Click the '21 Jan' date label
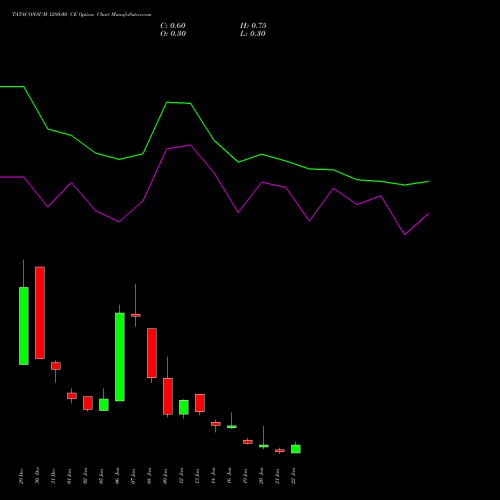This screenshot has width=500, height=500. pyautogui.click(x=277, y=476)
